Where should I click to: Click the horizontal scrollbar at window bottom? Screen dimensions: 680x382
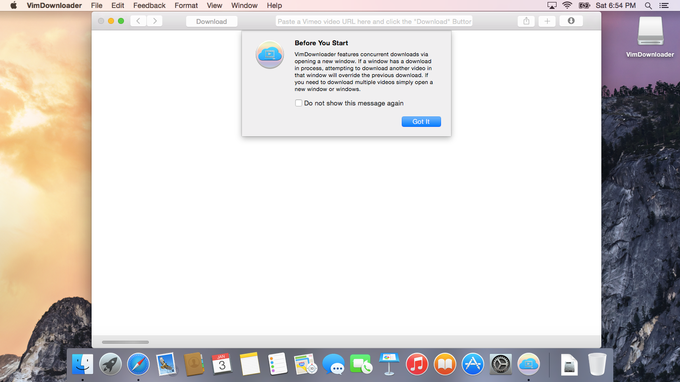(125, 342)
